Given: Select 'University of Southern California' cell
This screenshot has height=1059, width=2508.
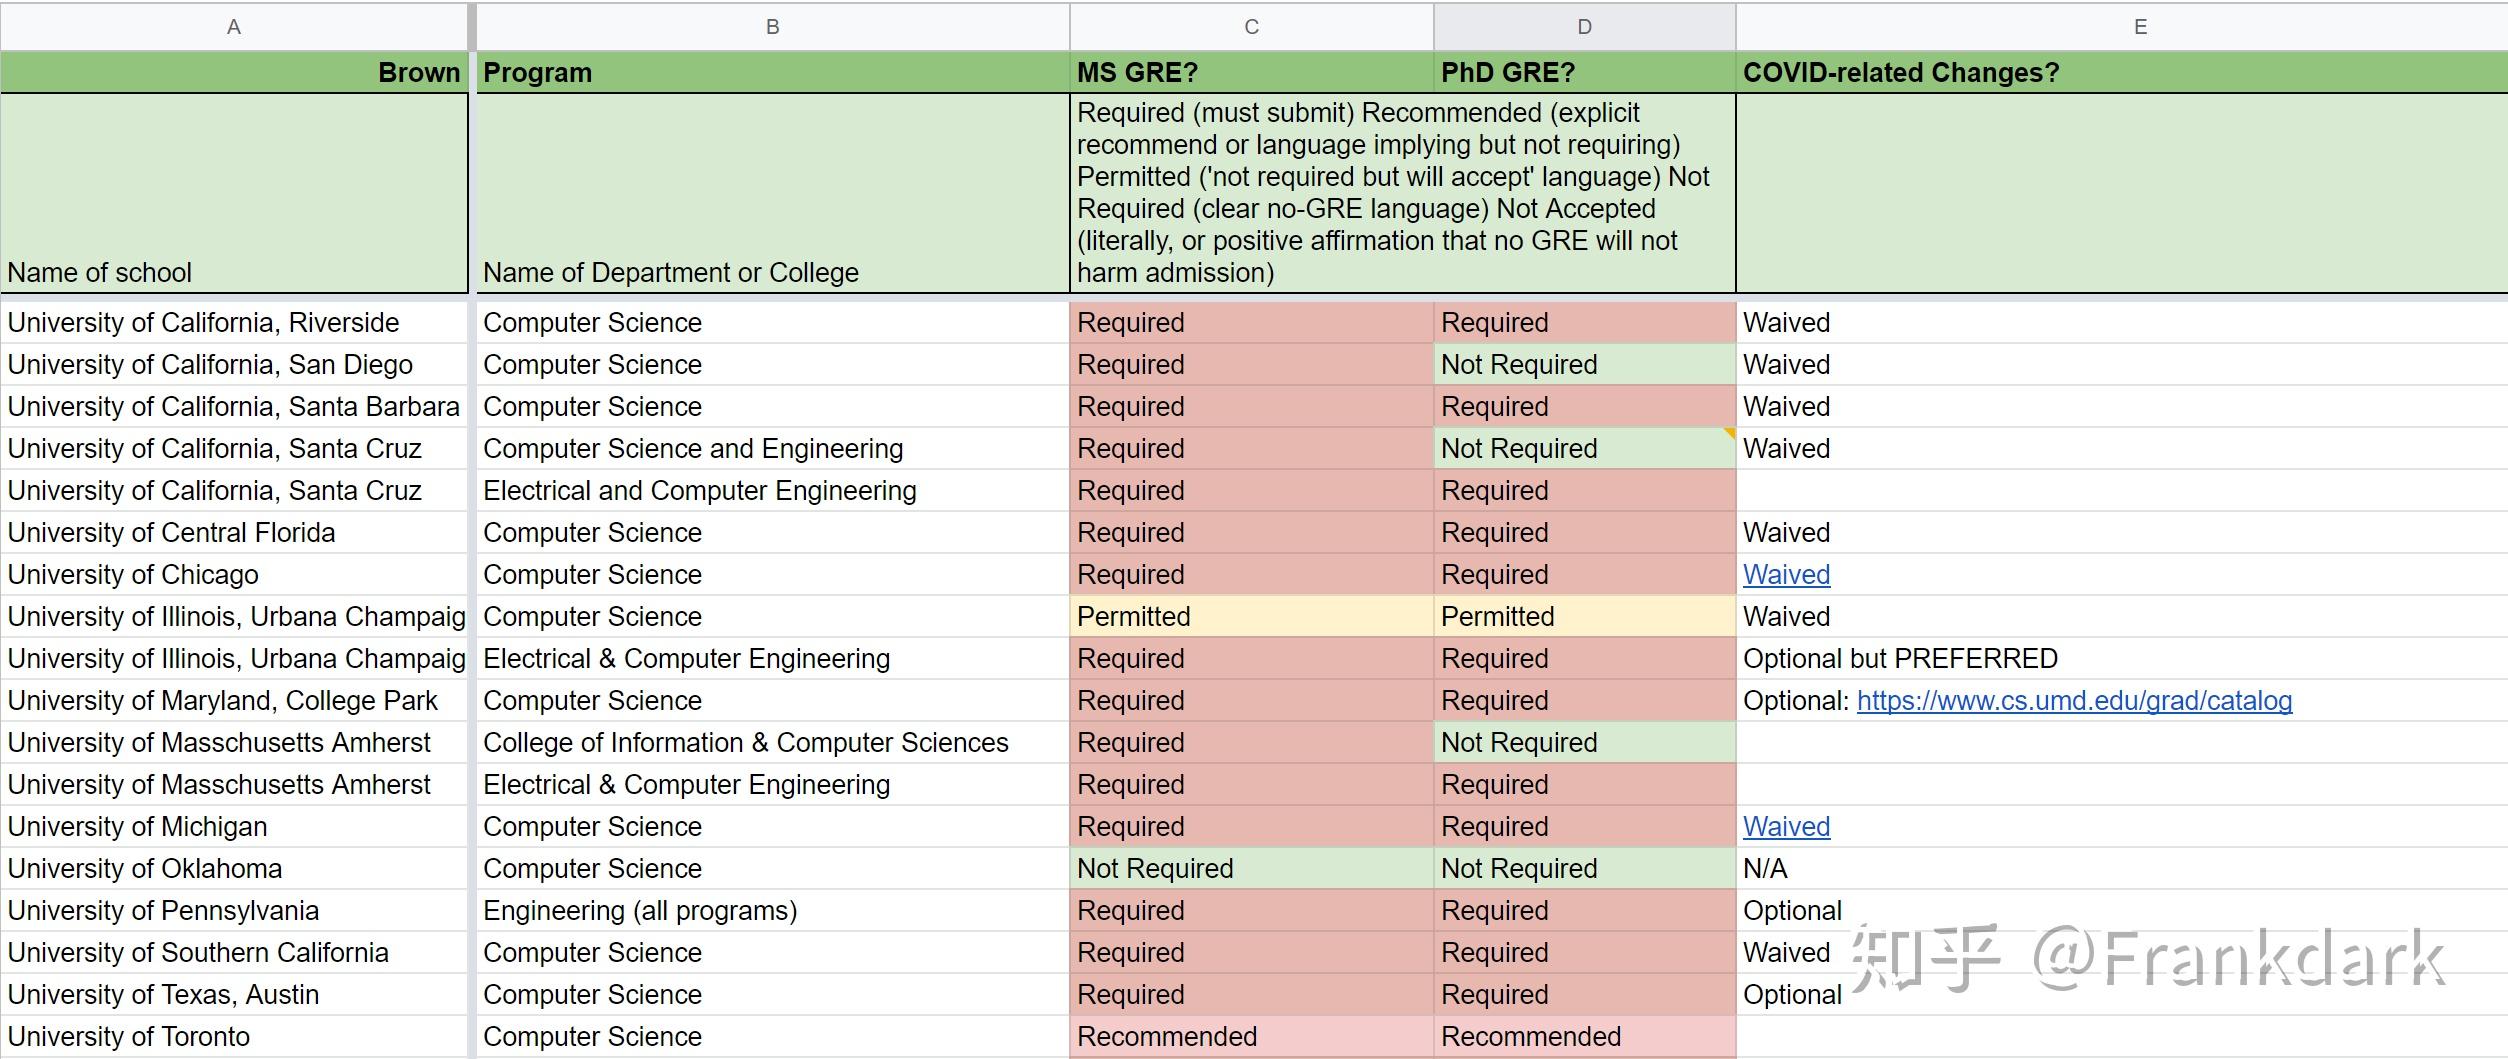Looking at the screenshot, I should coord(234,953).
